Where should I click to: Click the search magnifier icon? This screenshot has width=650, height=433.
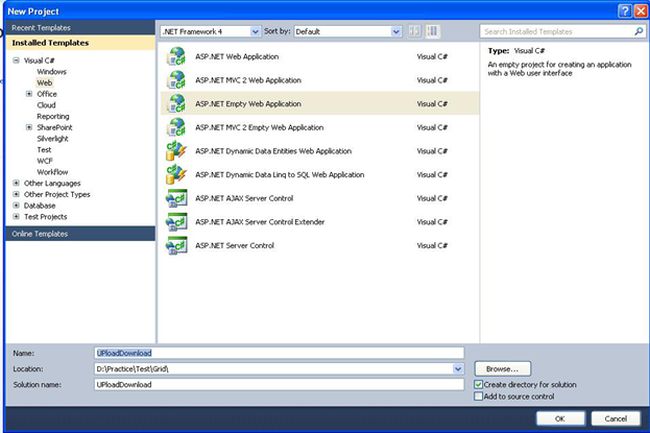(x=638, y=31)
